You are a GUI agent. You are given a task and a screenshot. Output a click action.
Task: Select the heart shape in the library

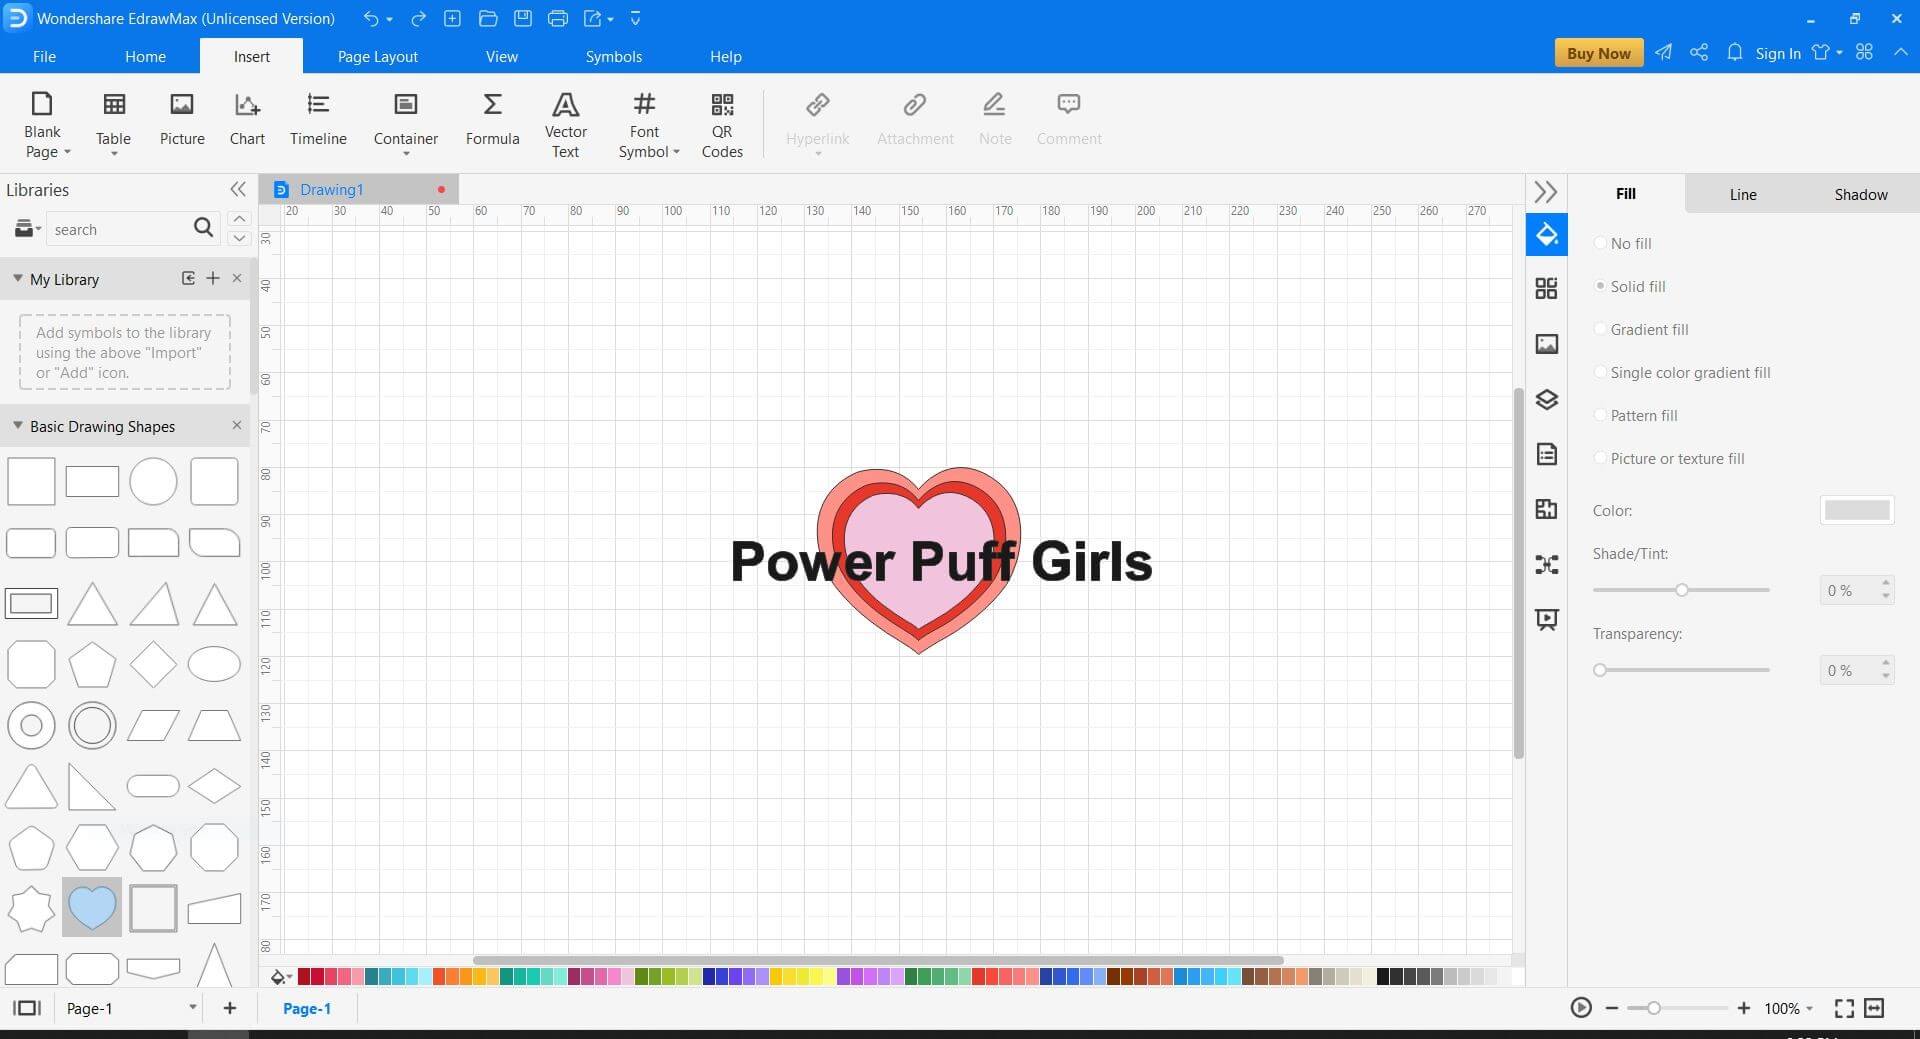[92, 907]
